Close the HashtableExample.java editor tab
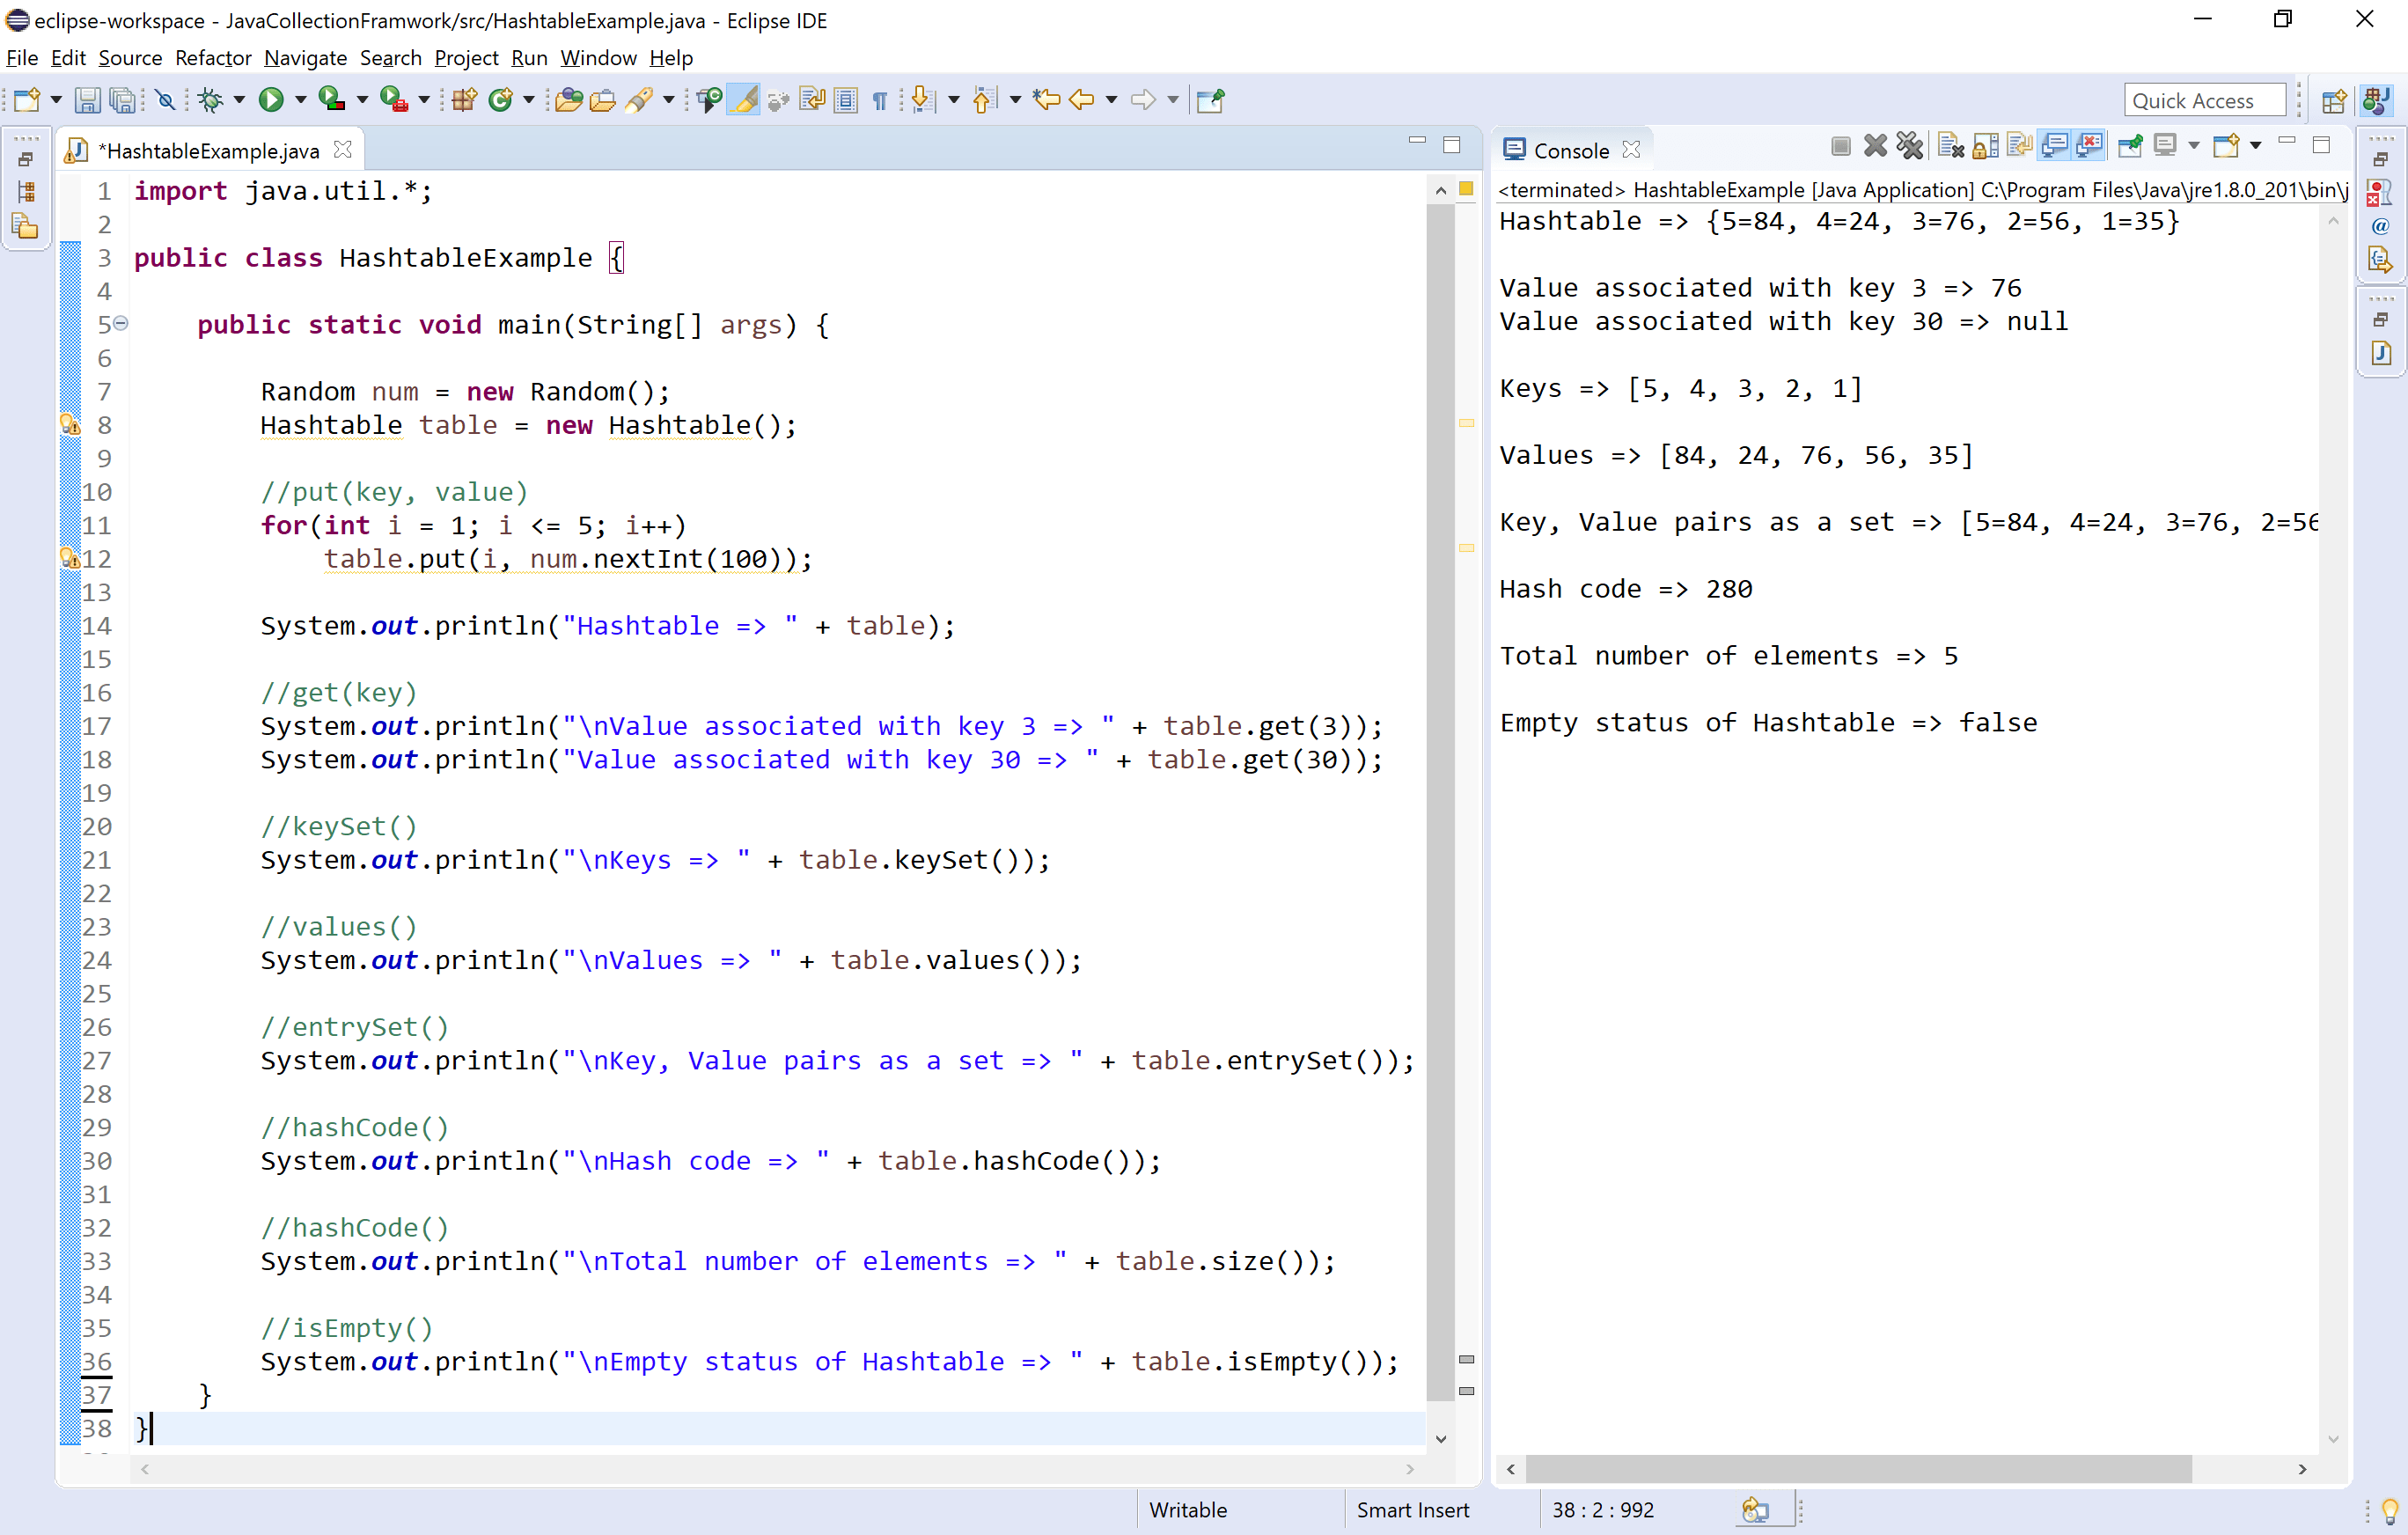The image size is (2408, 1535). coord(343,149)
